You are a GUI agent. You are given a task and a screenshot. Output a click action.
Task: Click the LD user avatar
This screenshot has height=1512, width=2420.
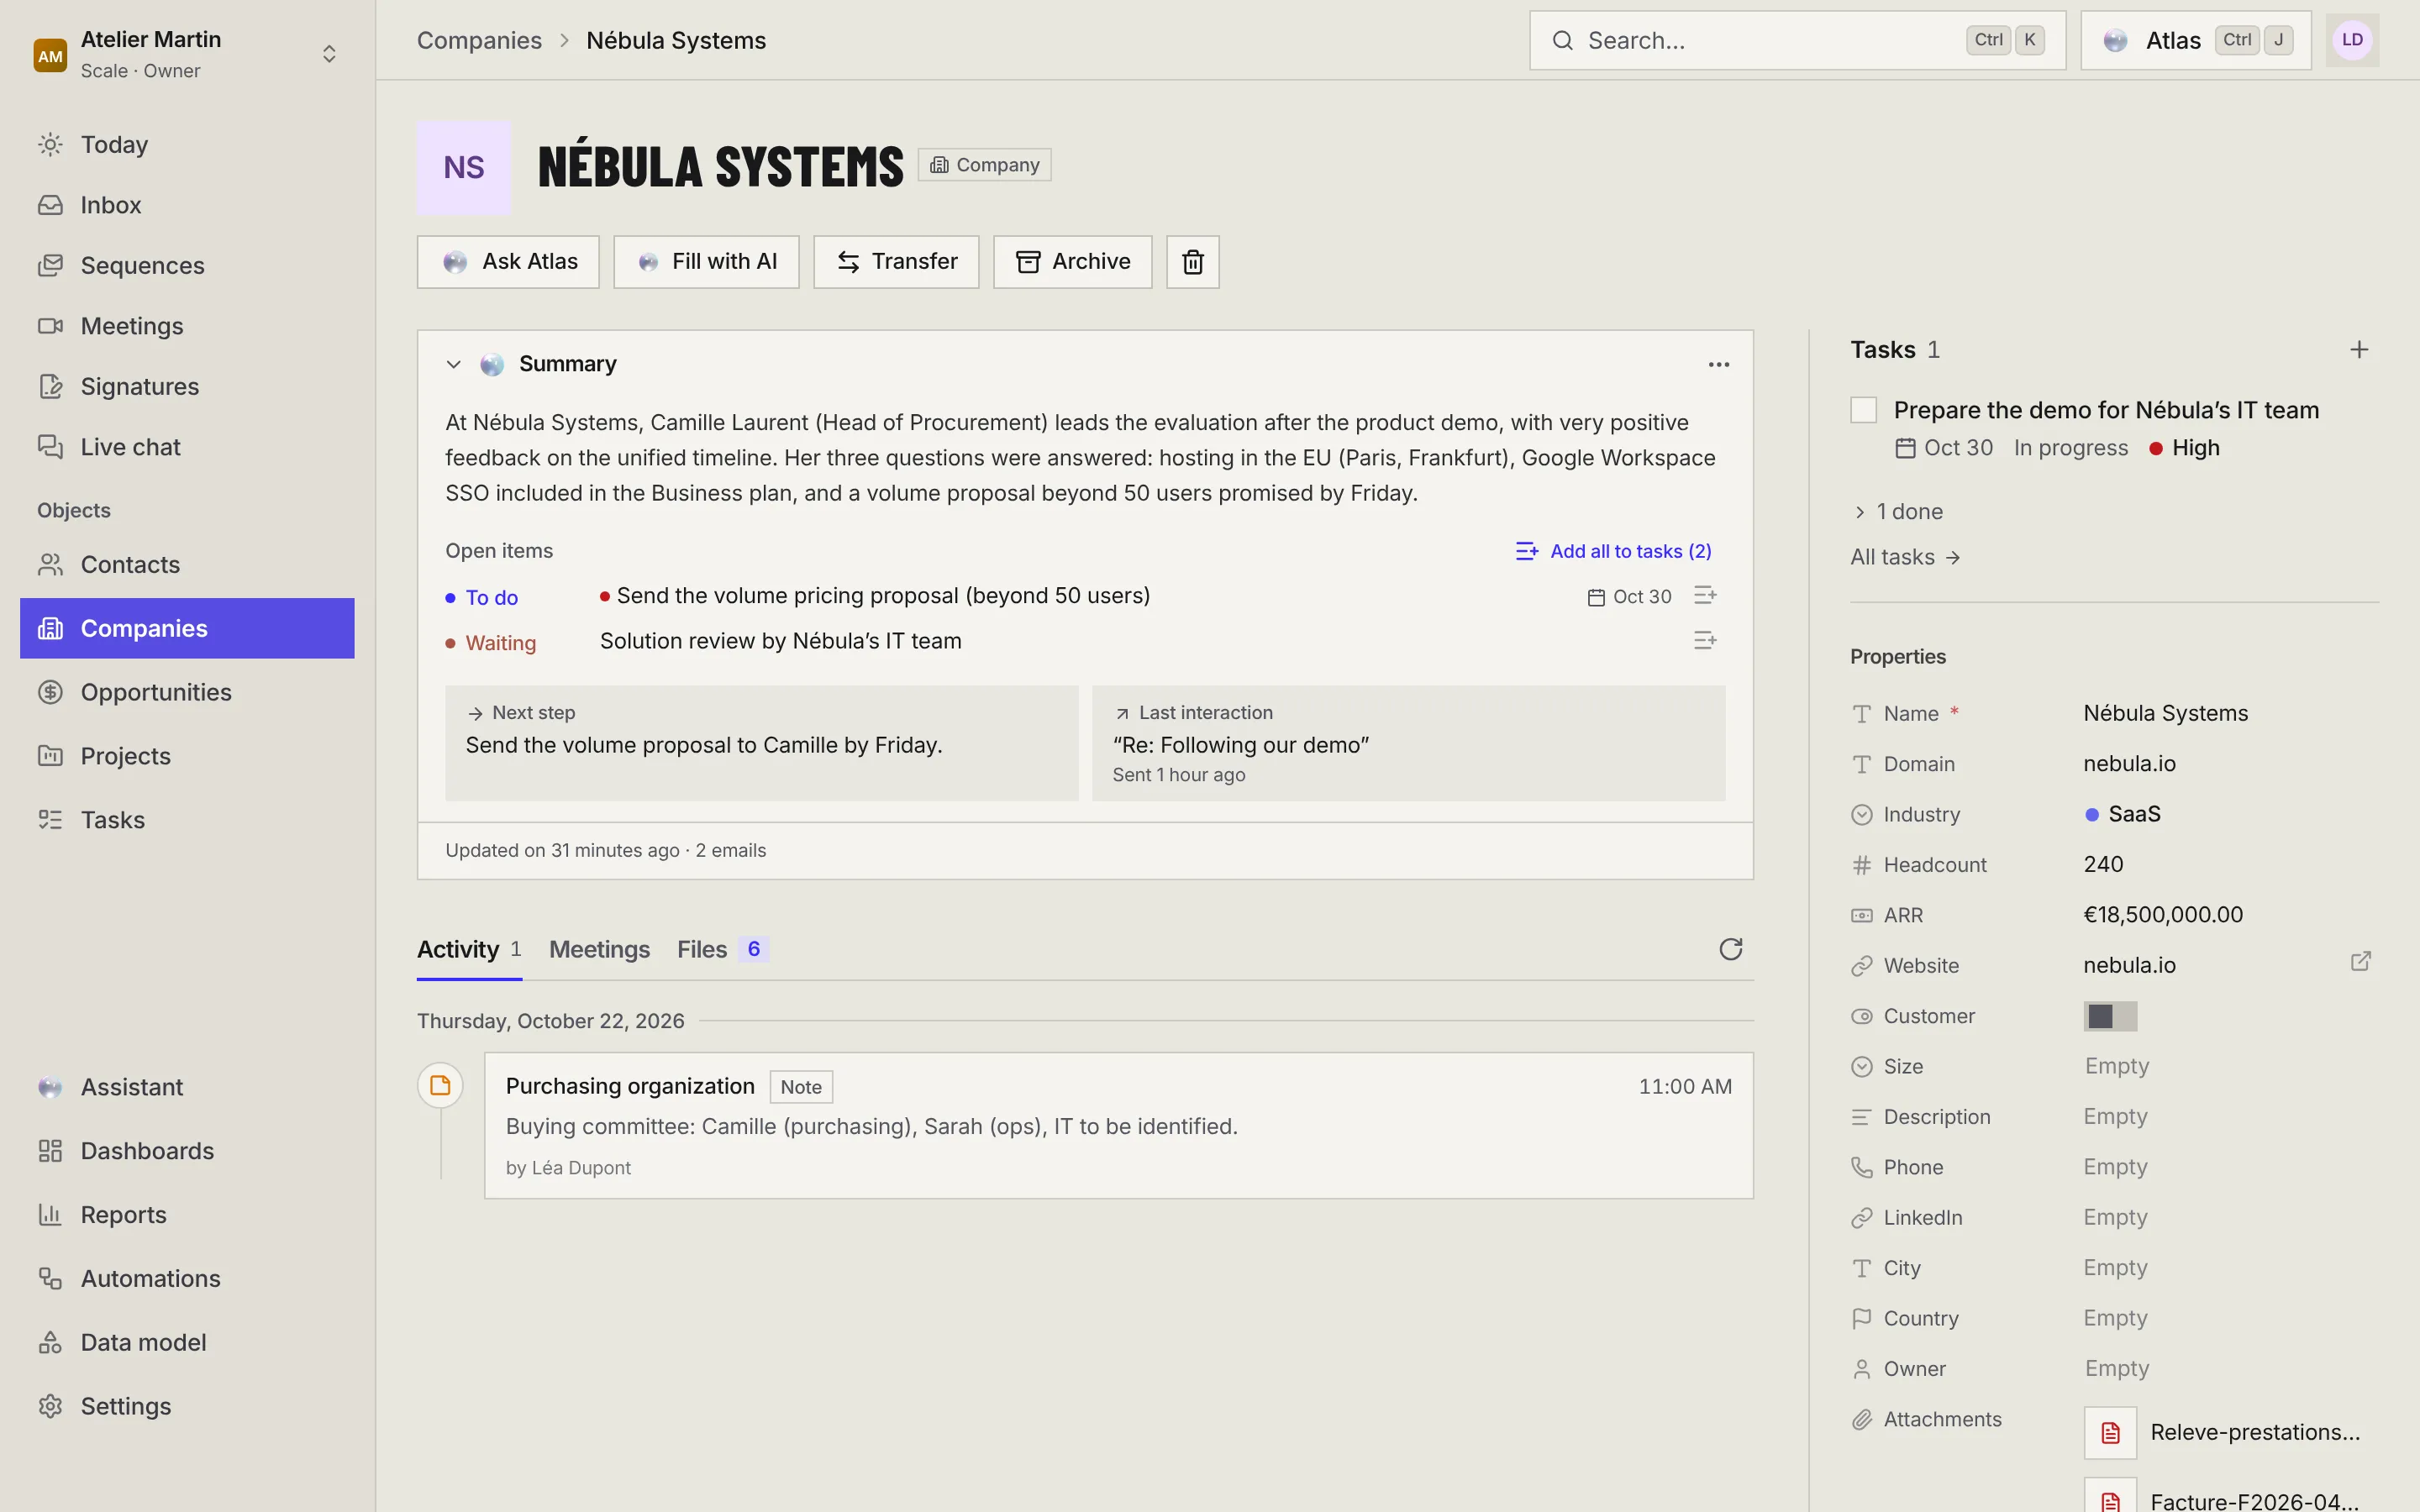click(2352, 40)
